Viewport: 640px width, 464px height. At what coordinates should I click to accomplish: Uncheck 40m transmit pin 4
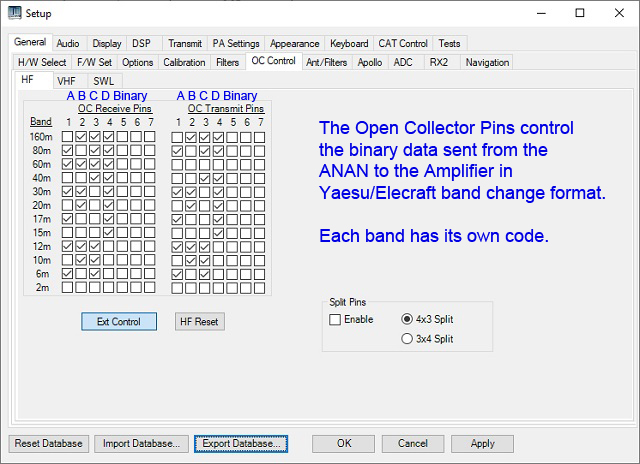click(x=218, y=178)
